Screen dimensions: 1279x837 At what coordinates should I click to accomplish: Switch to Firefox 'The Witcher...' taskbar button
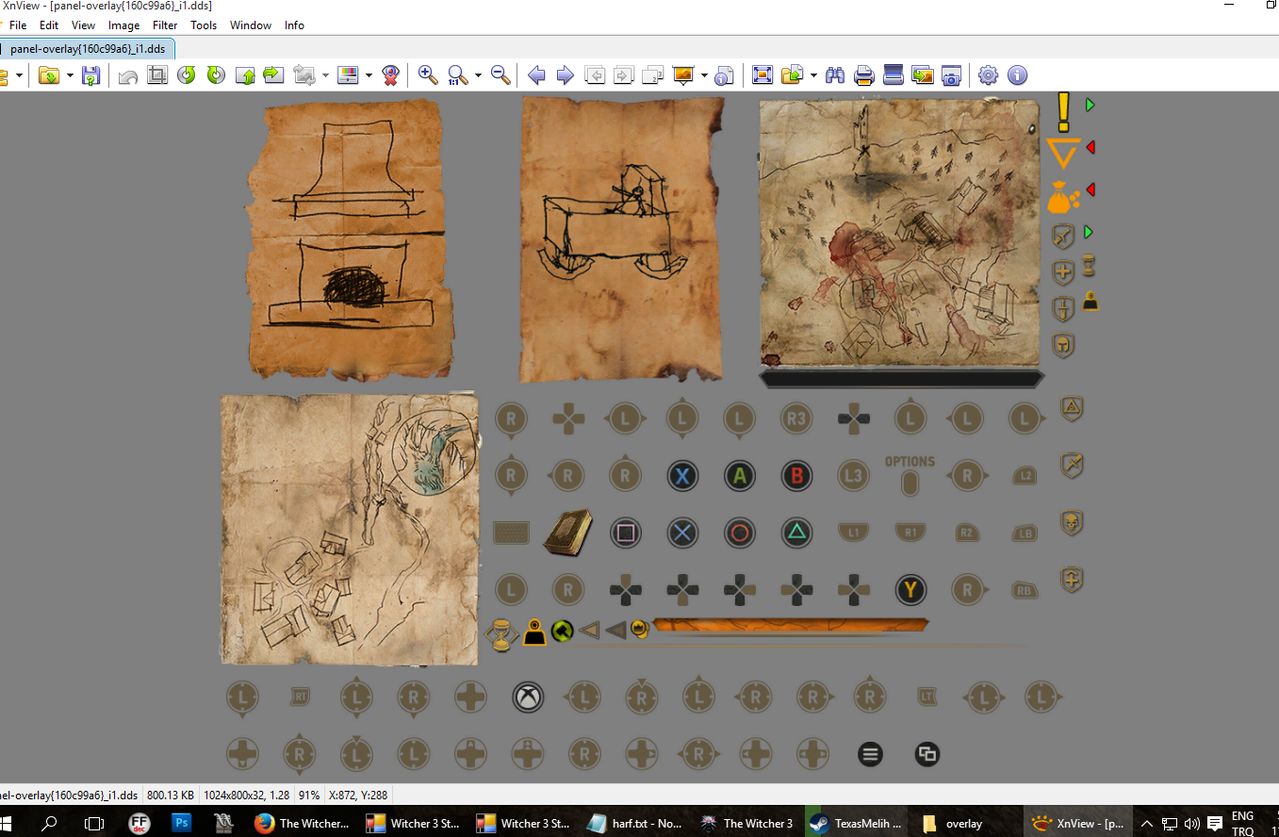[x=301, y=823]
